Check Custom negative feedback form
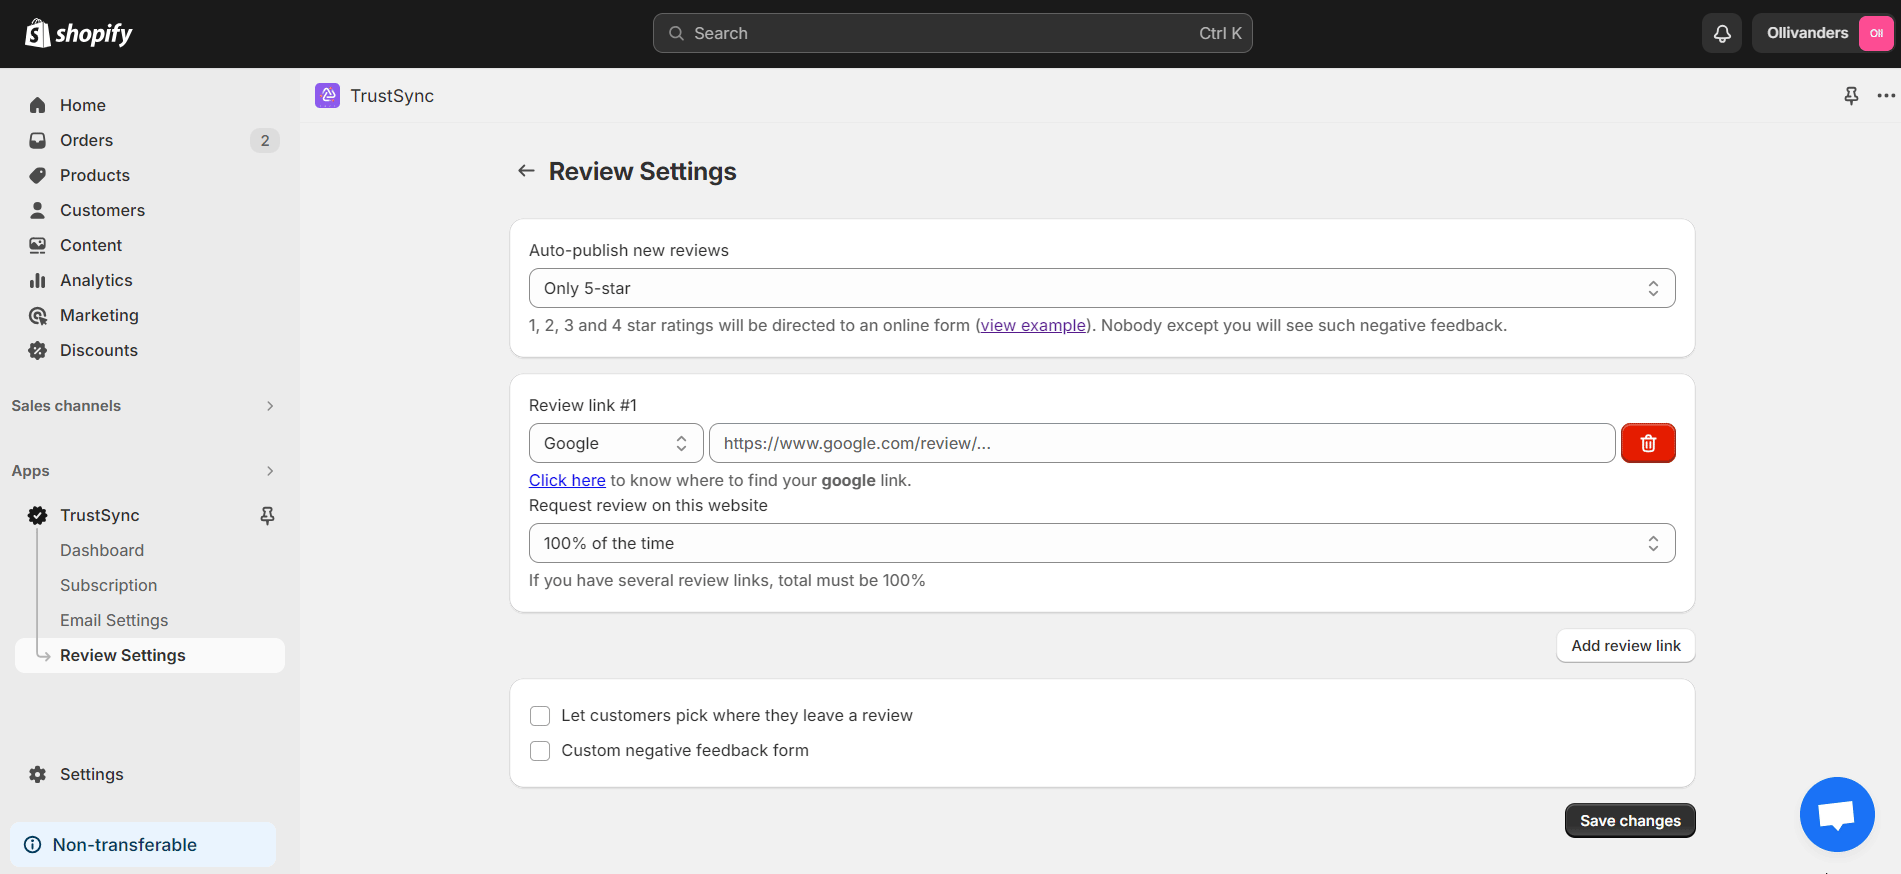 540,751
